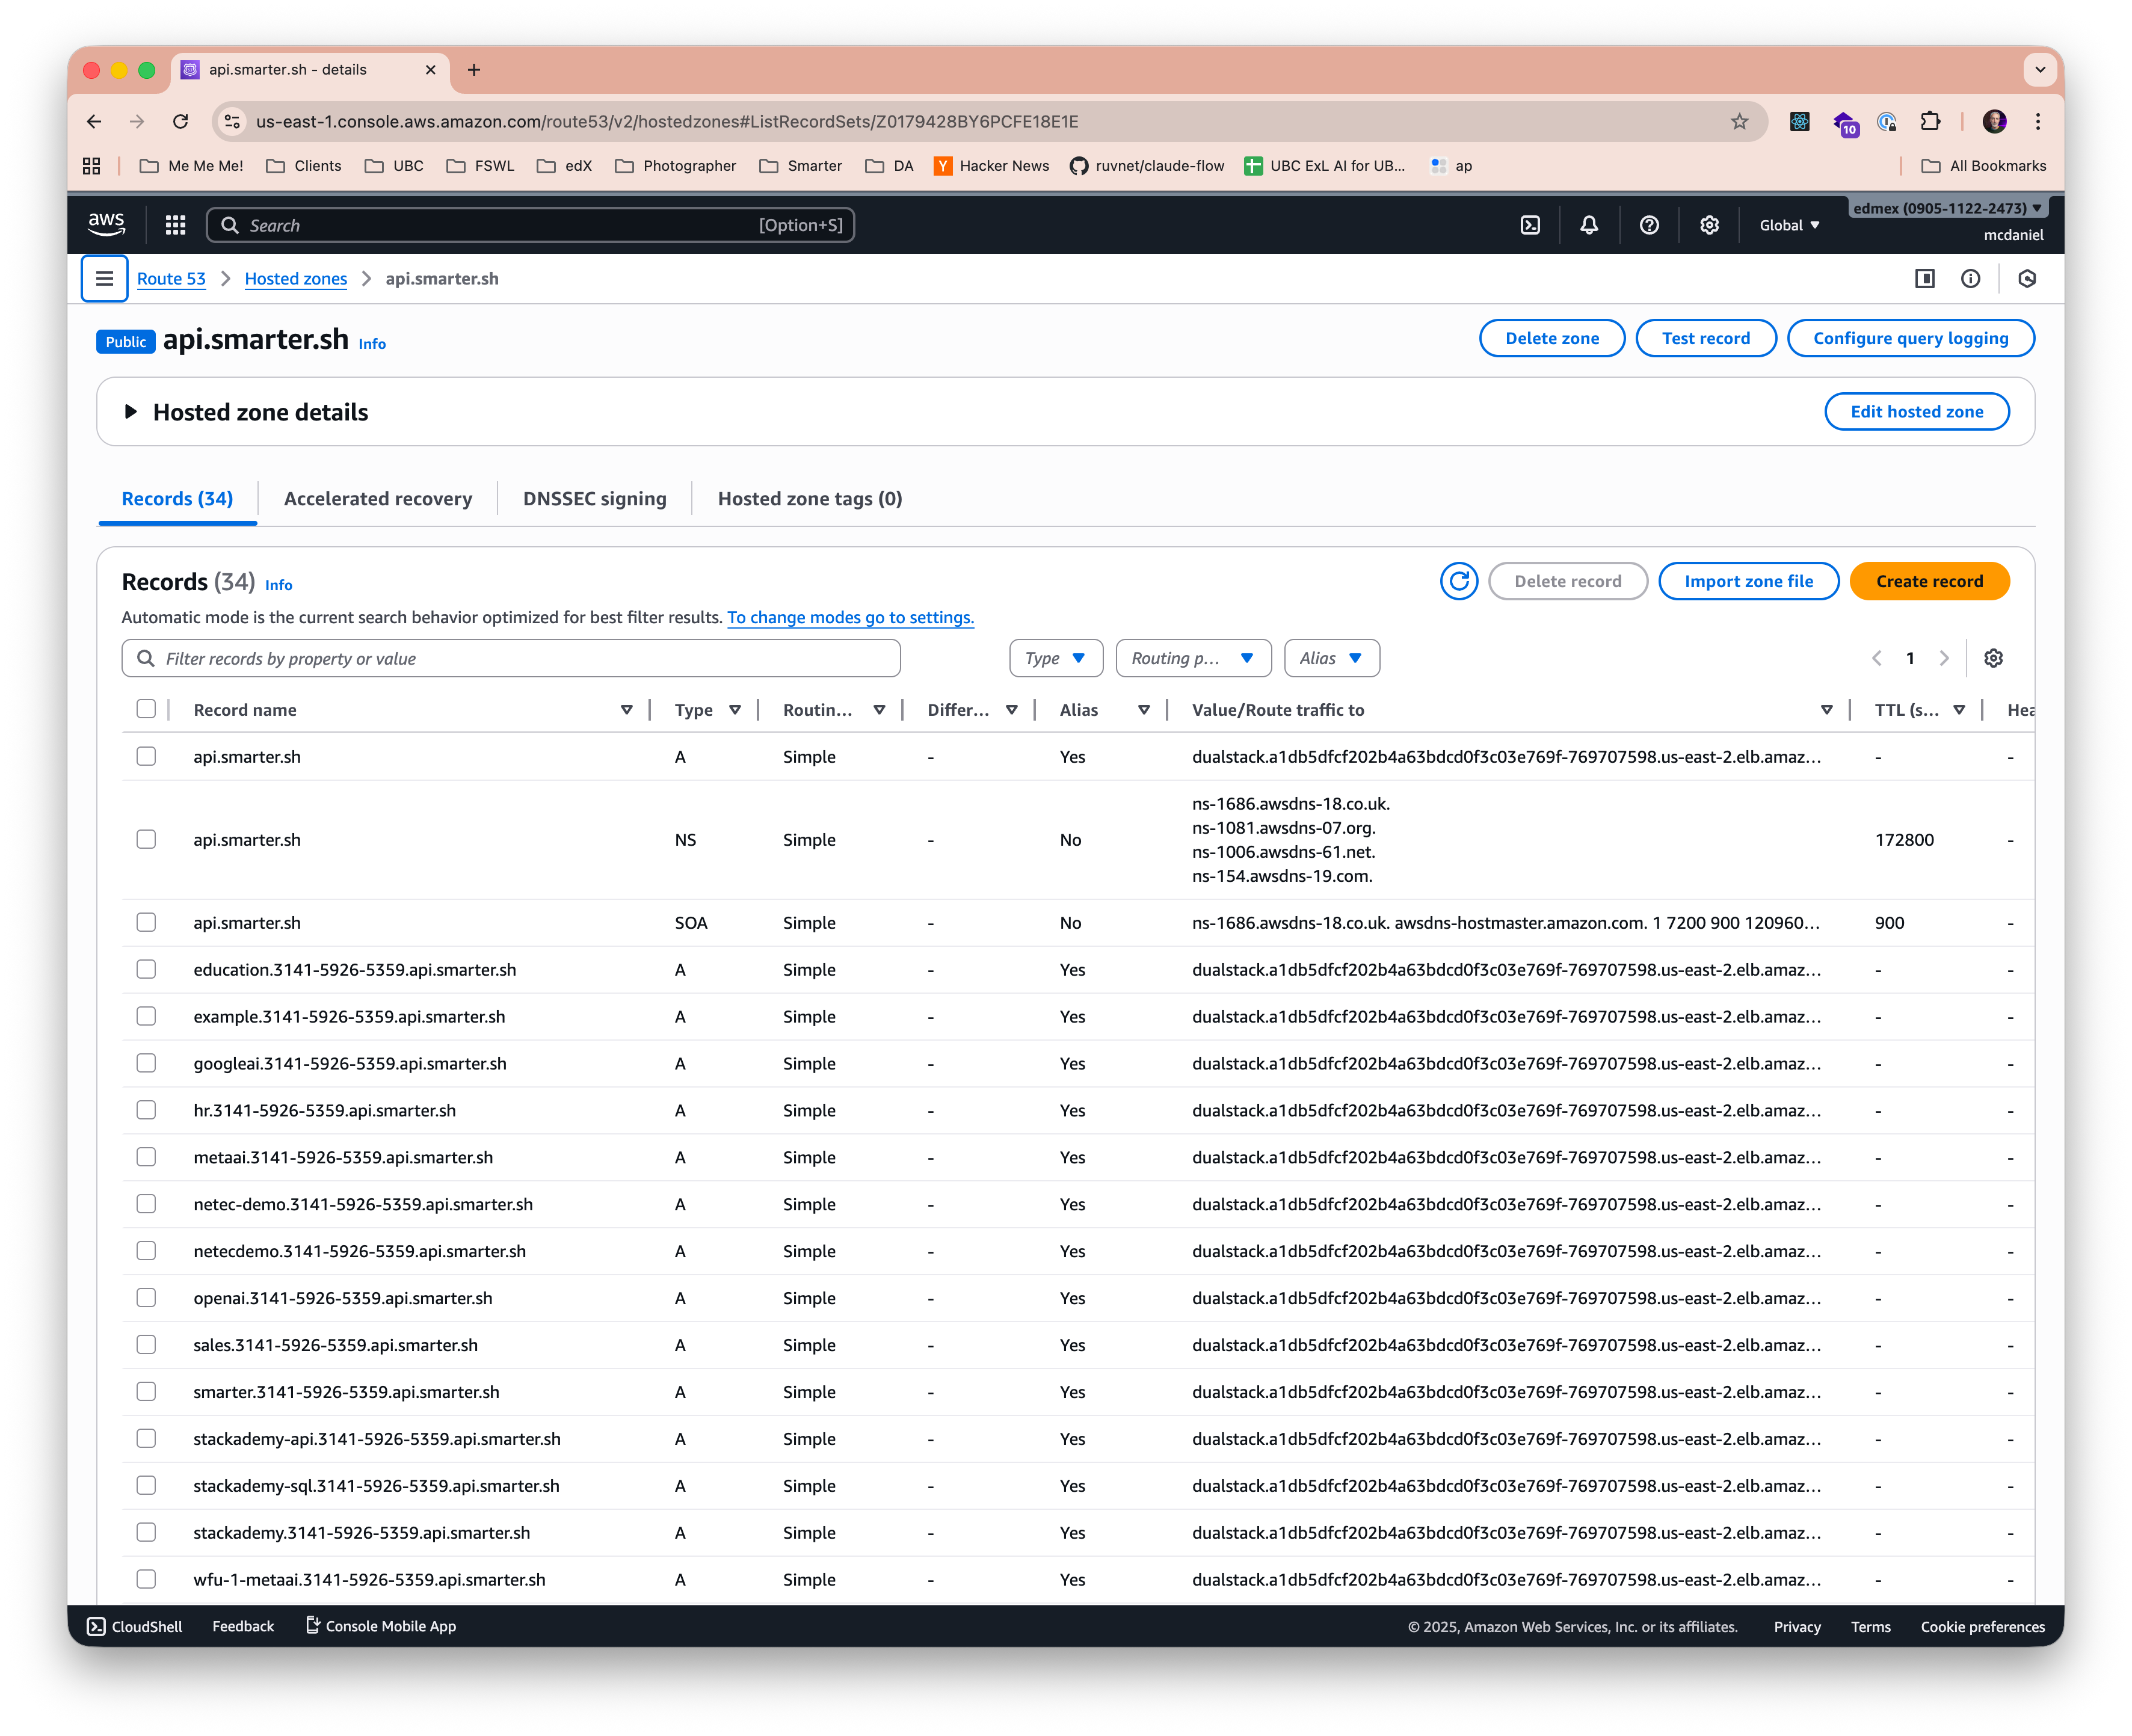The image size is (2132, 1736).
Task: Switch to Accelerated recovery tab
Action: (378, 498)
